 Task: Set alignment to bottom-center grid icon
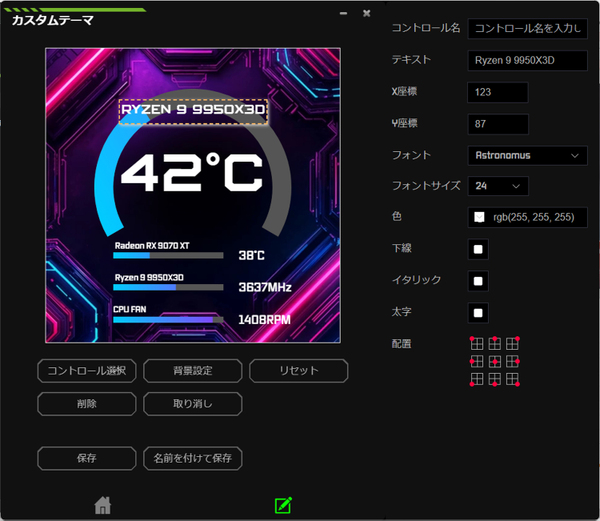494,379
